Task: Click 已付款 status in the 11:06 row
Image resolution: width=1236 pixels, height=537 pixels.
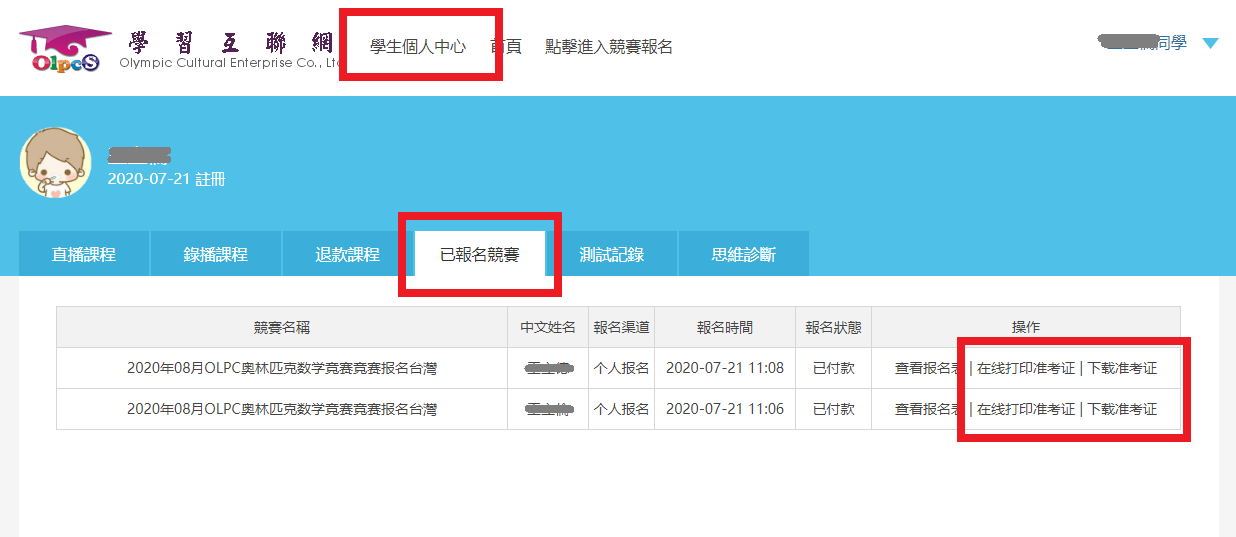Action: 833,409
